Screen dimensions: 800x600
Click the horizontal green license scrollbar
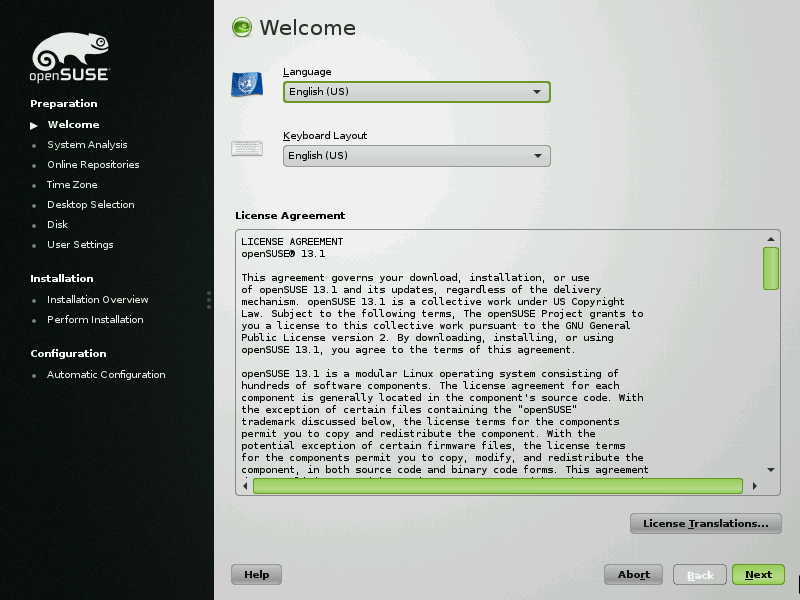click(x=497, y=486)
